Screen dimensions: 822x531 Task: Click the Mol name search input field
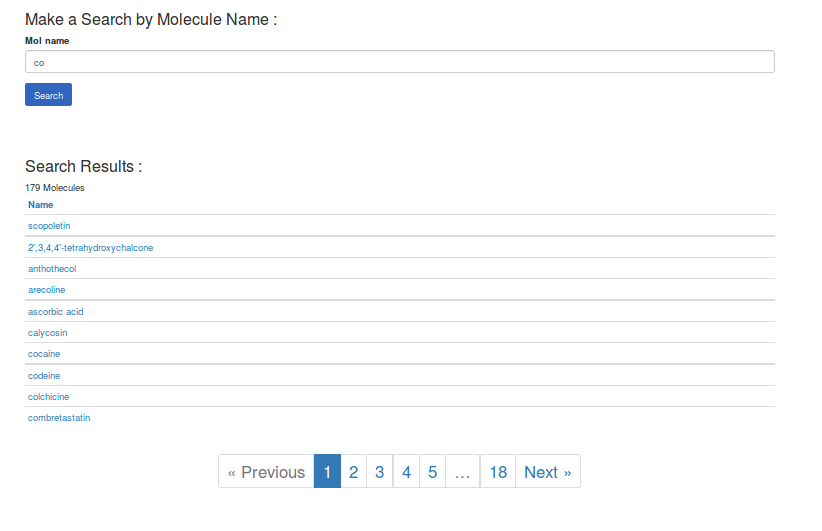[399, 62]
